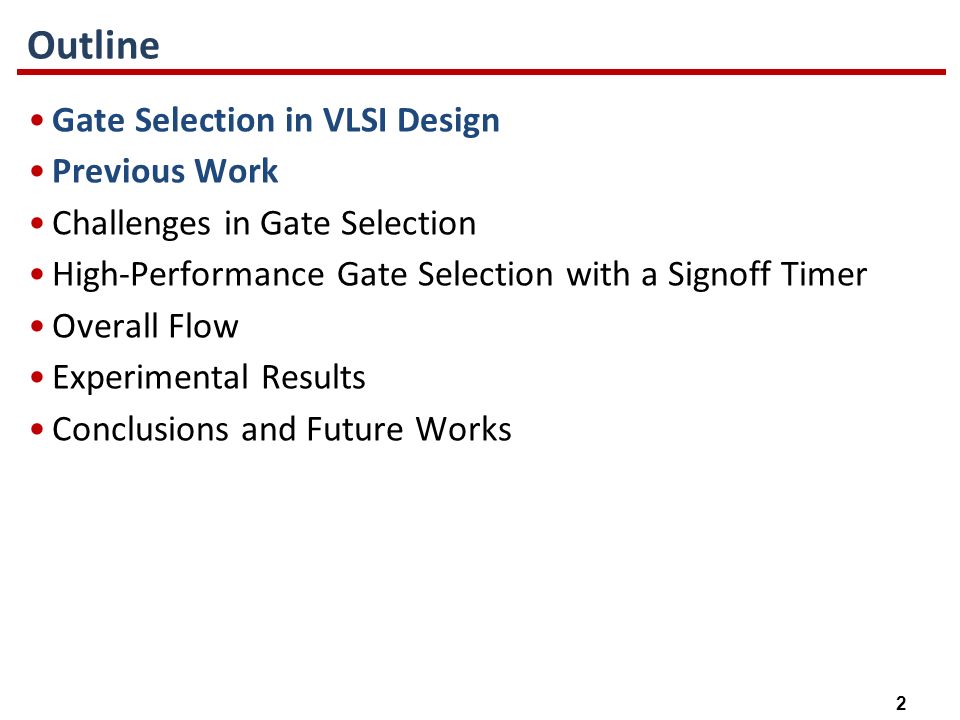Click the red bullet before High-Performance
The image size is (960, 720).
(x=37, y=274)
